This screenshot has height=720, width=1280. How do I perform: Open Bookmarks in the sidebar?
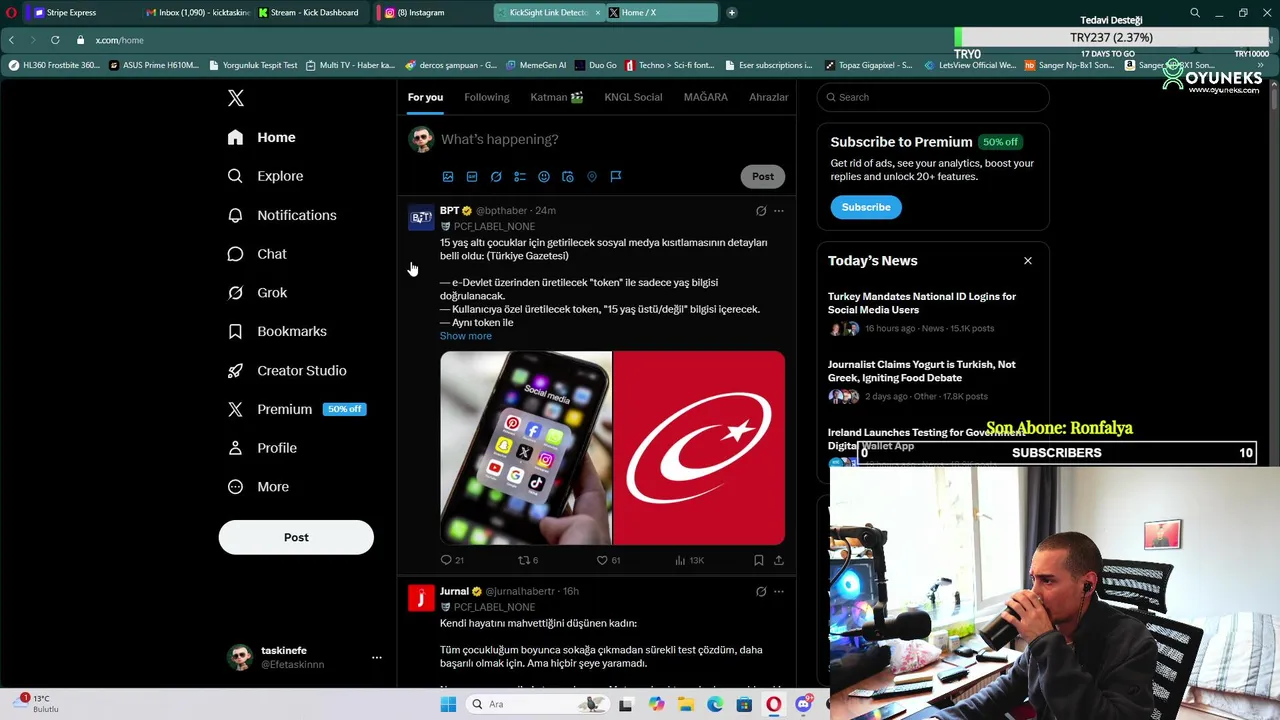click(277, 331)
